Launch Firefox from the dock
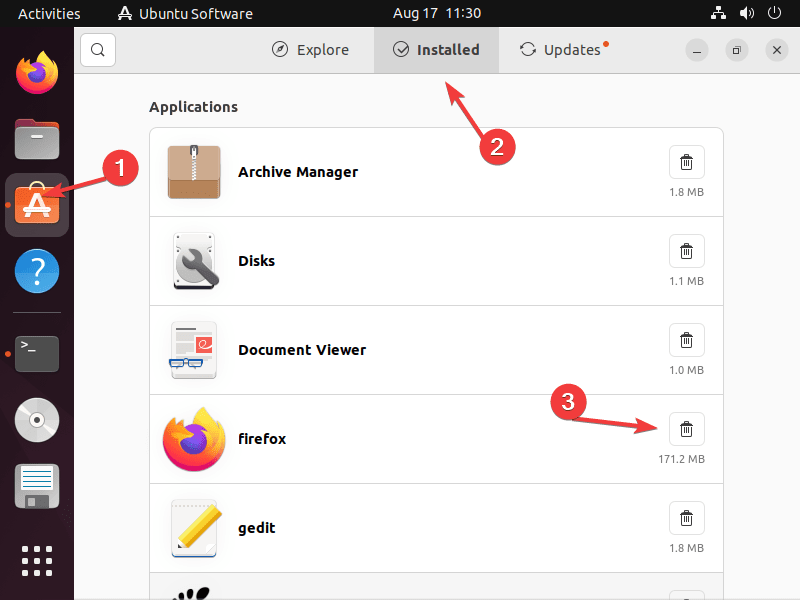The height and width of the screenshot is (600, 800). pyautogui.click(x=36, y=72)
